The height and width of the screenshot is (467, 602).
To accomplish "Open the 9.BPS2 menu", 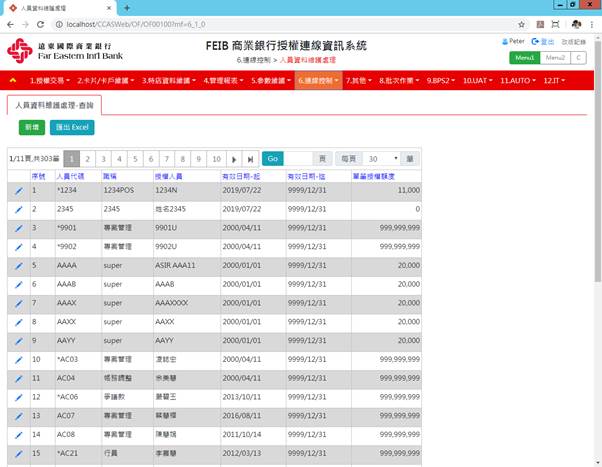I will (441, 81).
